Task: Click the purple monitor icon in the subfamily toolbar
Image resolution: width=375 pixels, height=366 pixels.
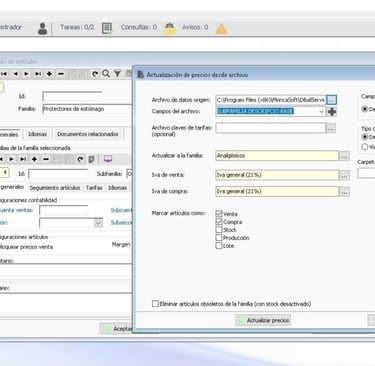Action: [108, 159]
